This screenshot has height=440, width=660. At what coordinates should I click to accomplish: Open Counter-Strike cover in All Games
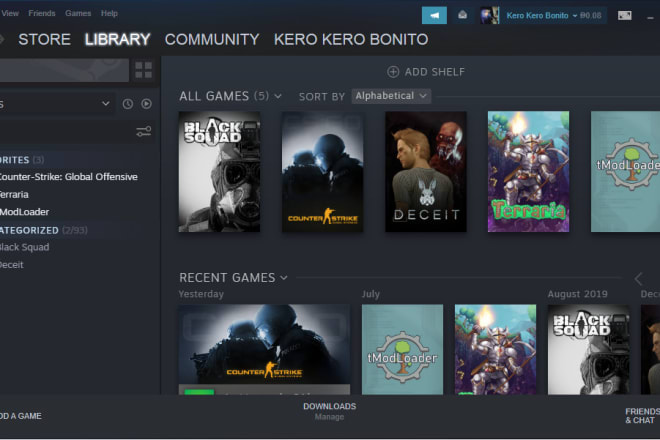tap(322, 172)
